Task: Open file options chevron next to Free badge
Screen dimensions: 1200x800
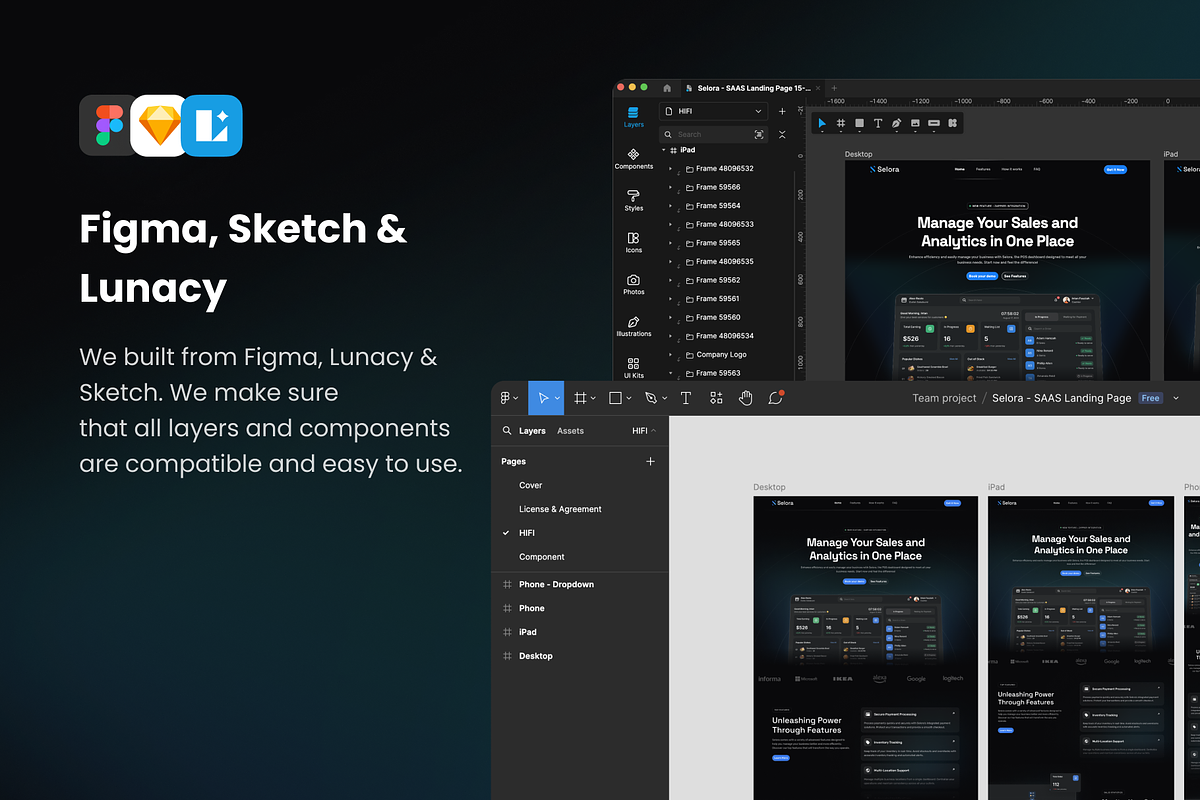Action: pyautogui.click(x=1176, y=398)
